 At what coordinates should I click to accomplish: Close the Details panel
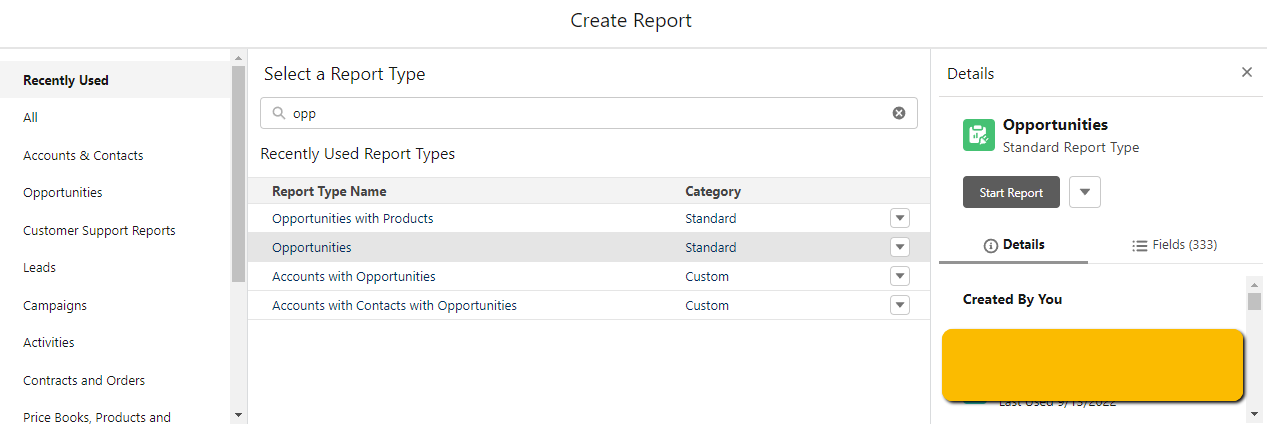click(x=1246, y=72)
